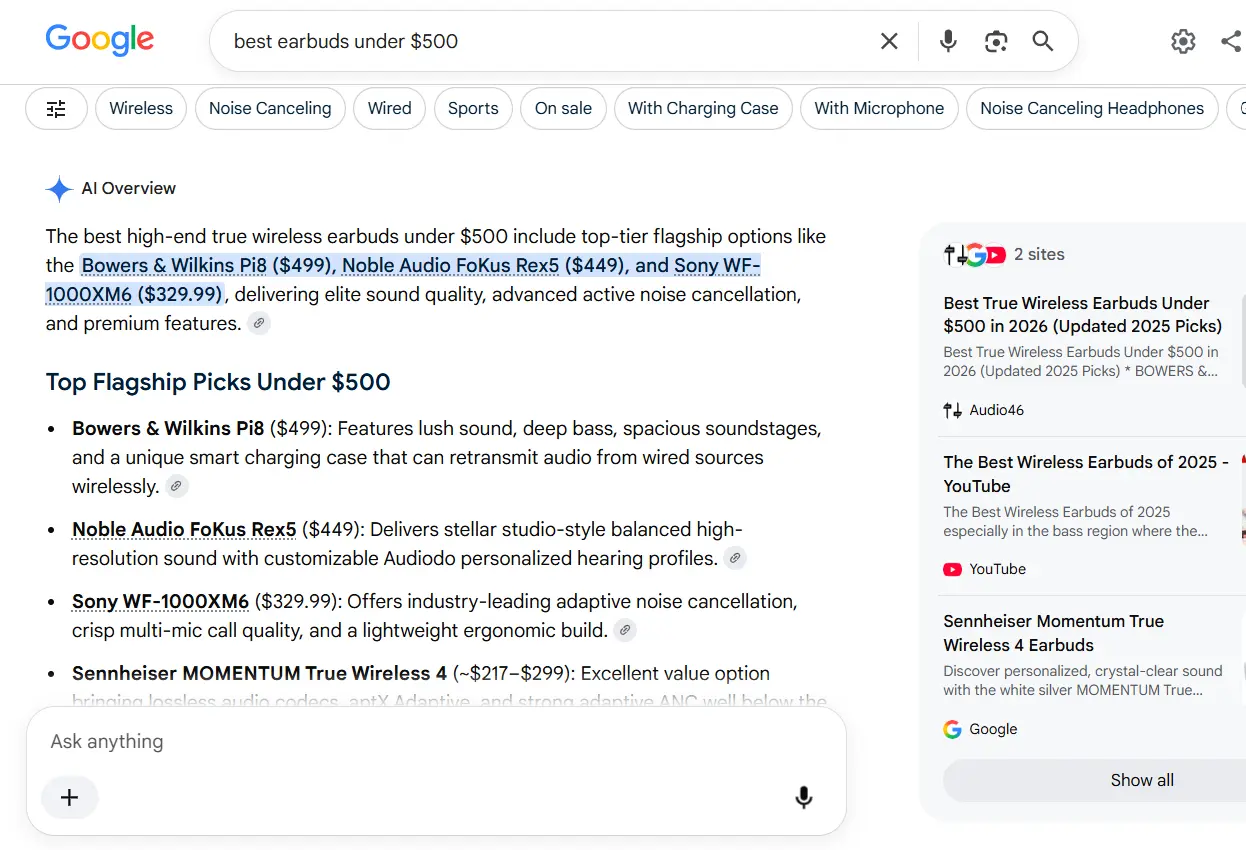Select the Noise Canceling Headphones filter chip

(1092, 109)
